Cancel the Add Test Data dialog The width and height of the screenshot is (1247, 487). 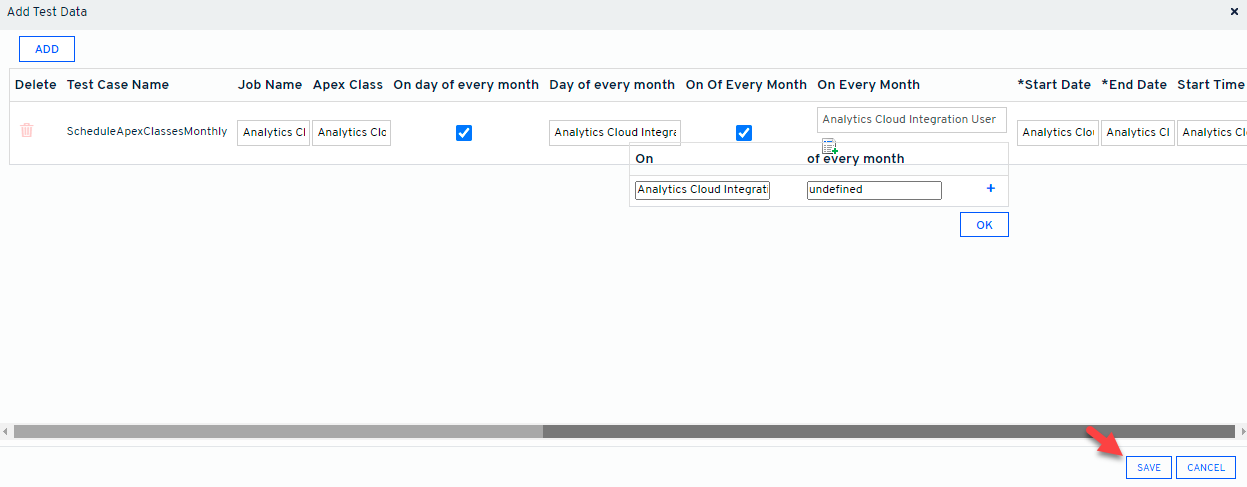point(1205,467)
